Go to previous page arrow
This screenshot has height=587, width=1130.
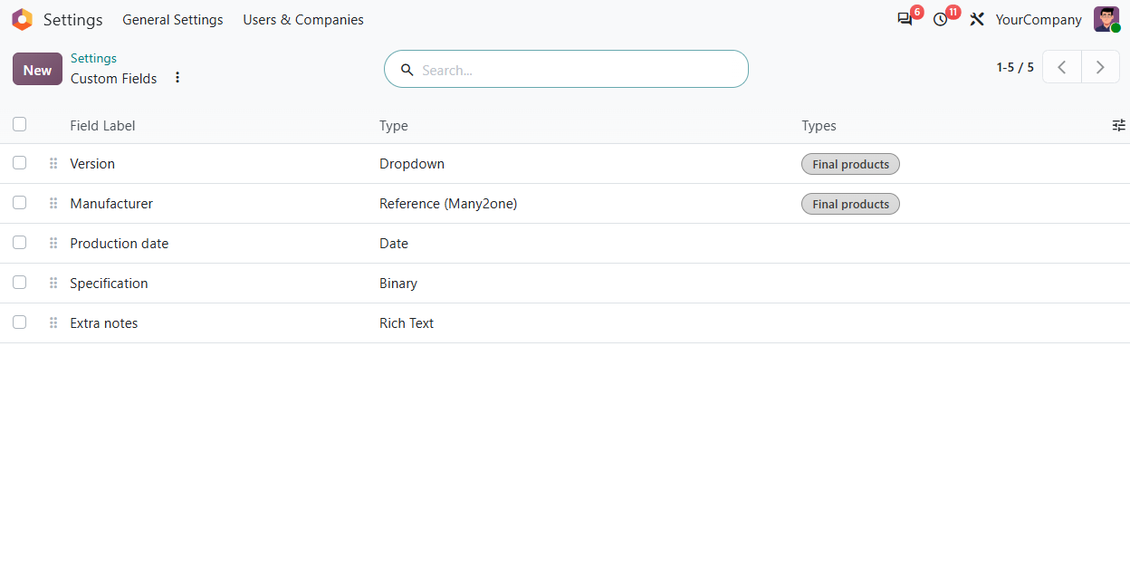[1062, 68]
